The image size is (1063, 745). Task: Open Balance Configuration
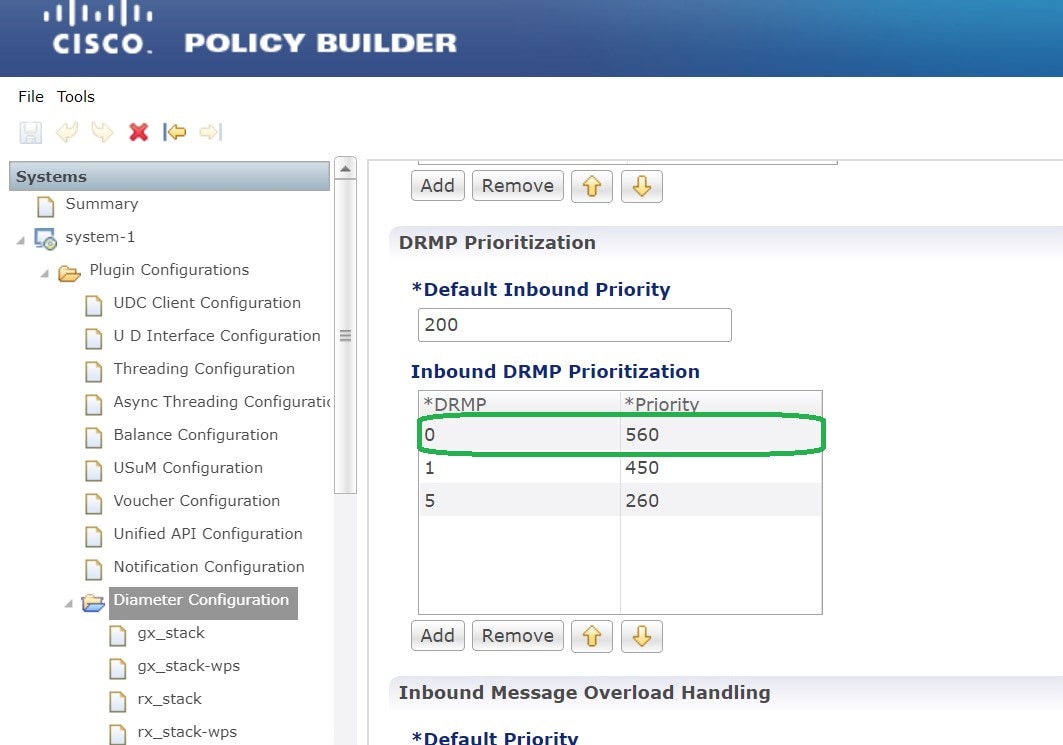pyautogui.click(x=195, y=435)
